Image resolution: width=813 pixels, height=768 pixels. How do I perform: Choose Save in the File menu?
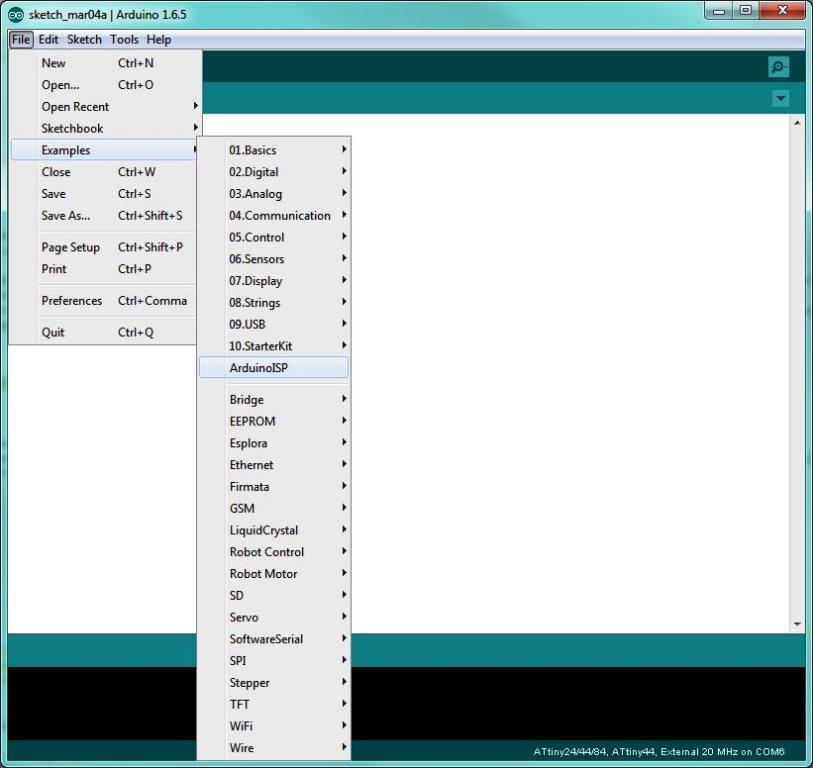coord(104,194)
